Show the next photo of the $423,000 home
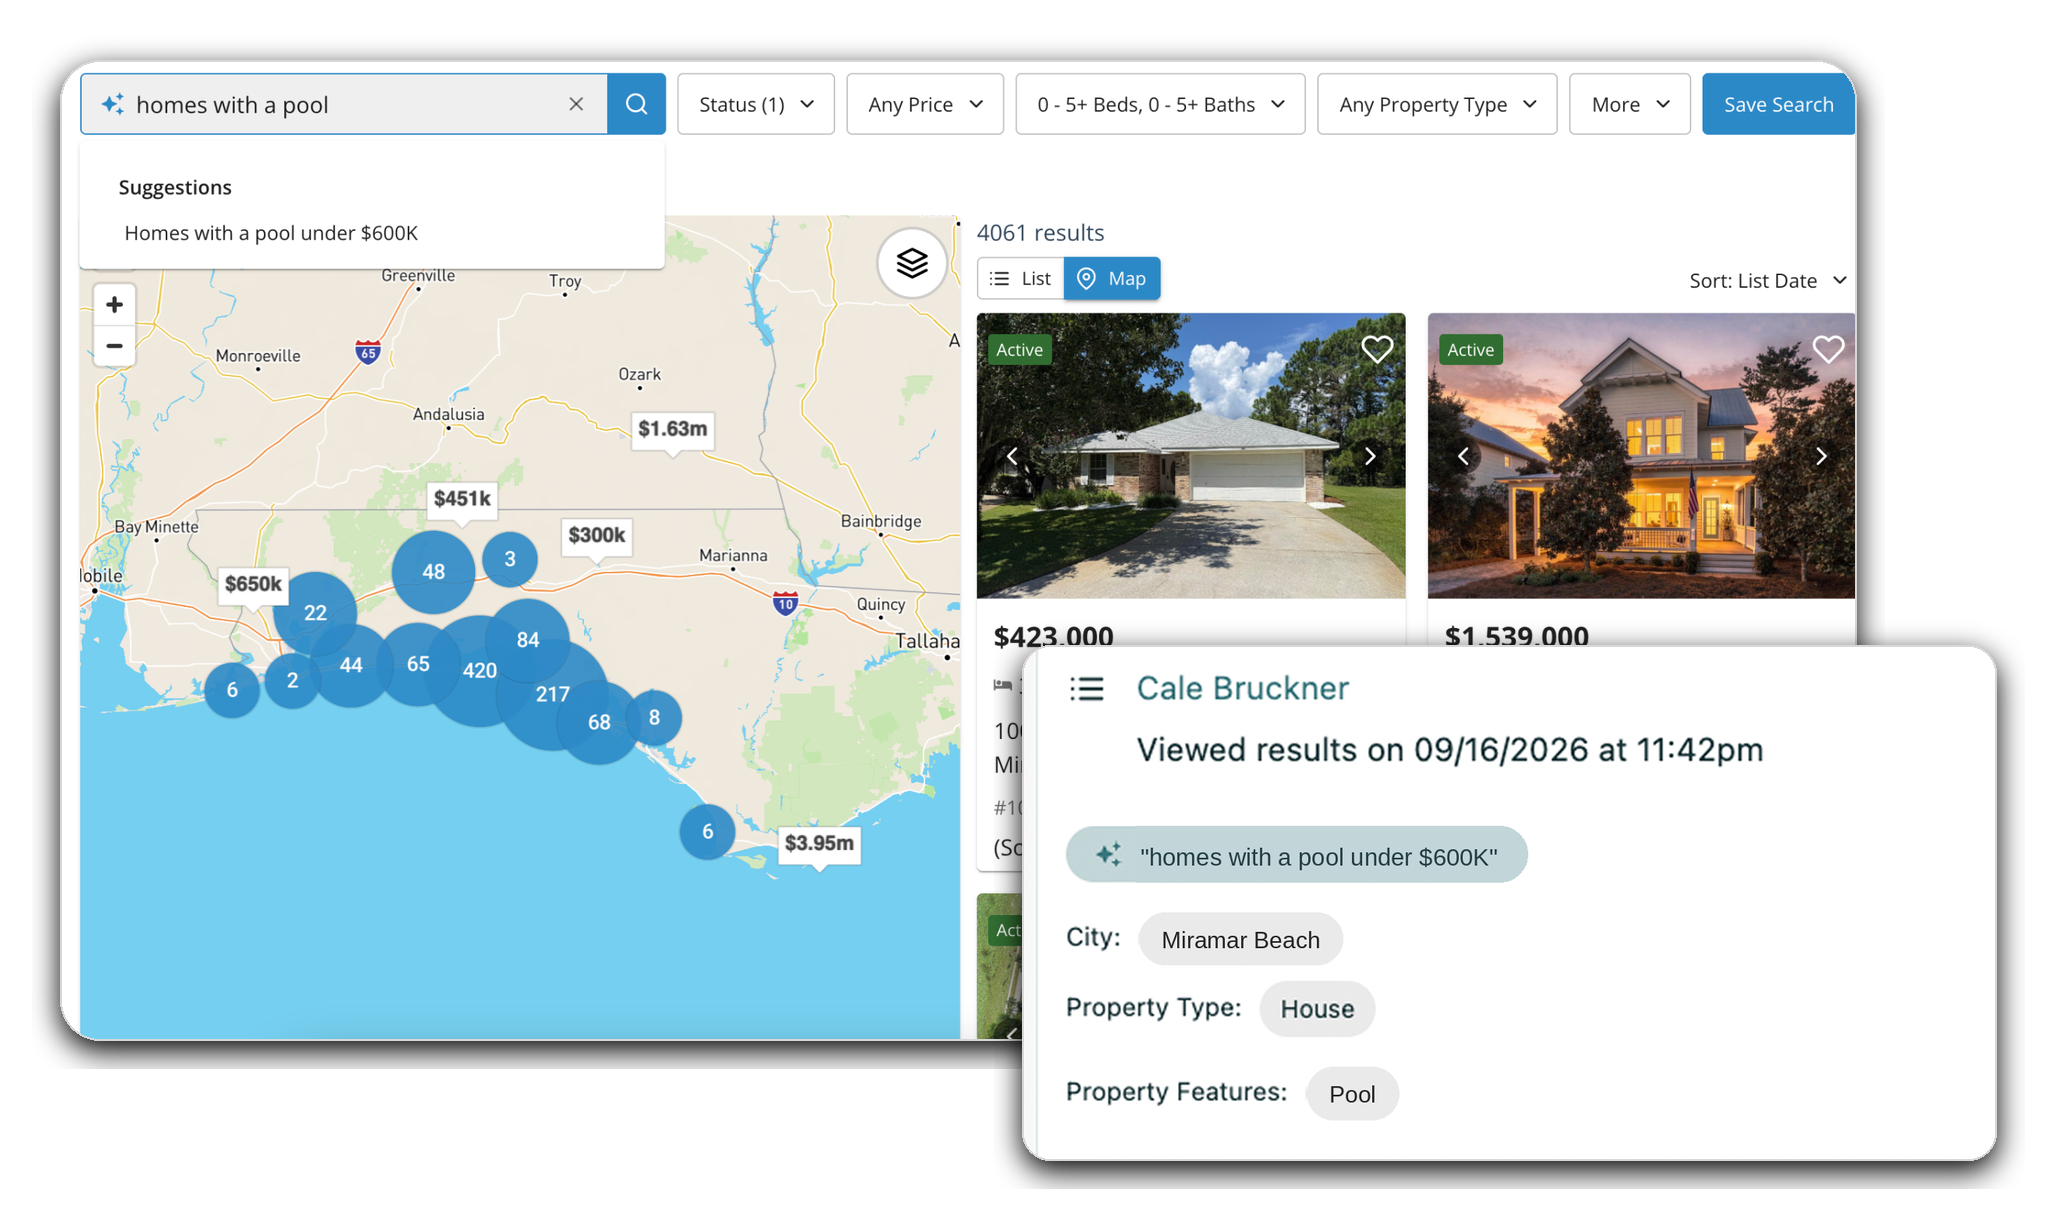 1370,456
